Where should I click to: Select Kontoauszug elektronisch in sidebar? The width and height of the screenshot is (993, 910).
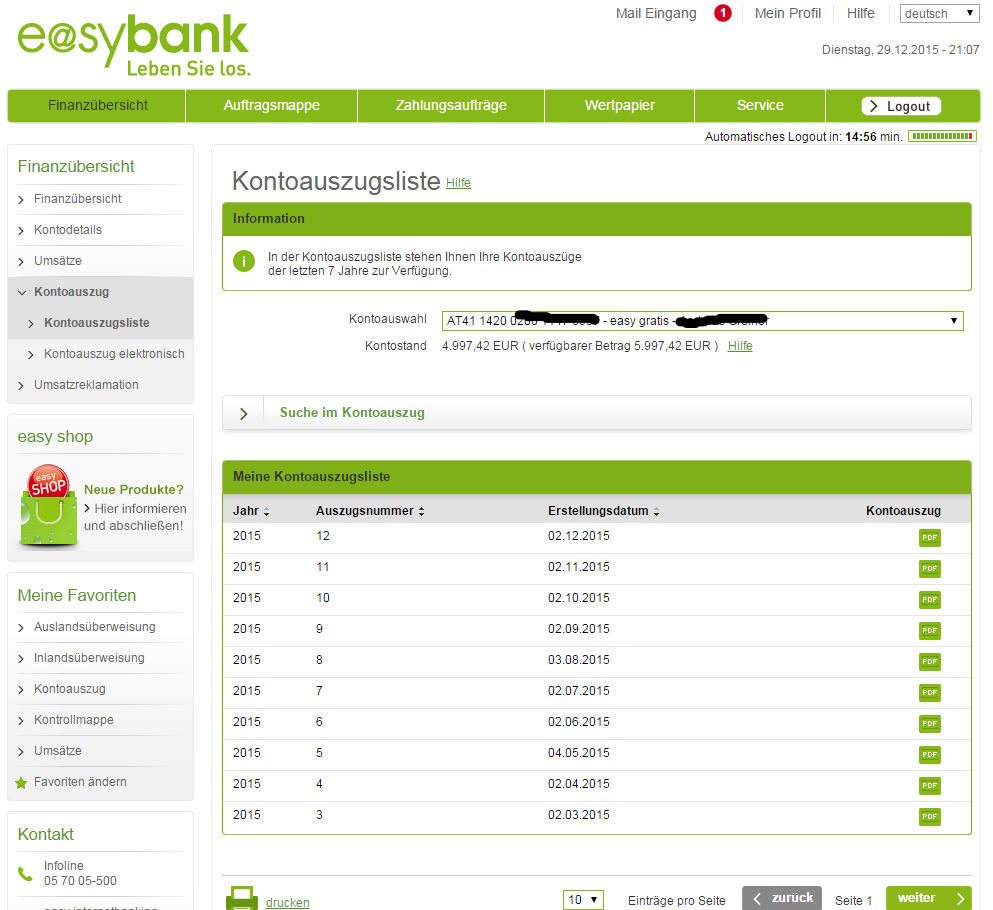tap(114, 354)
